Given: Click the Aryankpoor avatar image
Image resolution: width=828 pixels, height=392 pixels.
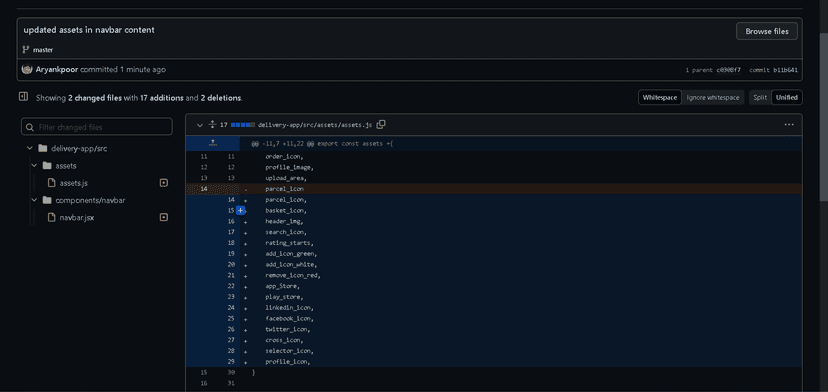Looking at the screenshot, I should coord(27,69).
